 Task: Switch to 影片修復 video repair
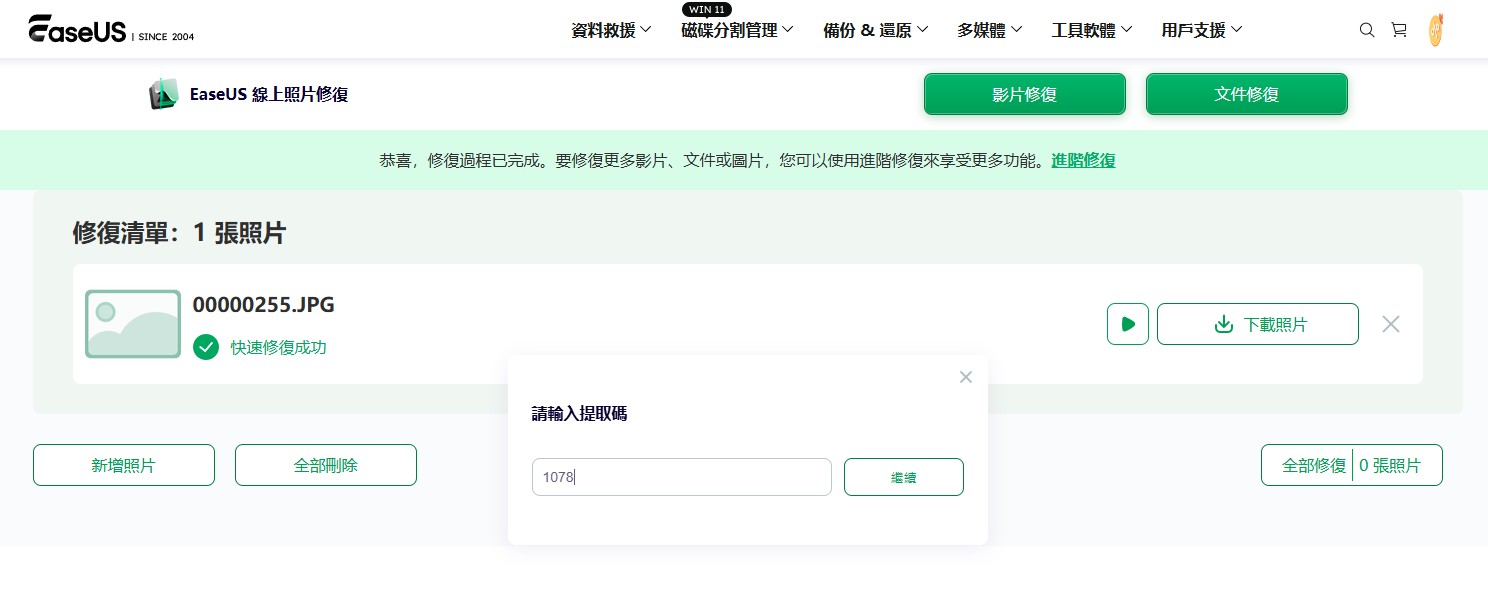click(x=1025, y=94)
